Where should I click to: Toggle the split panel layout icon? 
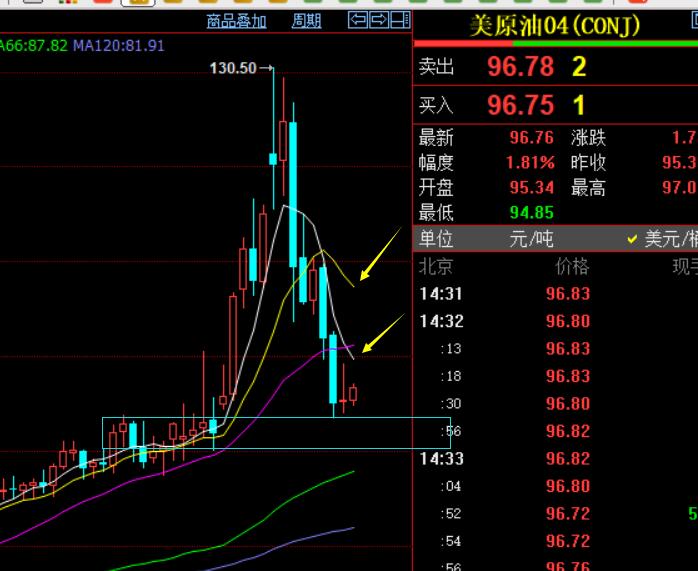(x=400, y=20)
